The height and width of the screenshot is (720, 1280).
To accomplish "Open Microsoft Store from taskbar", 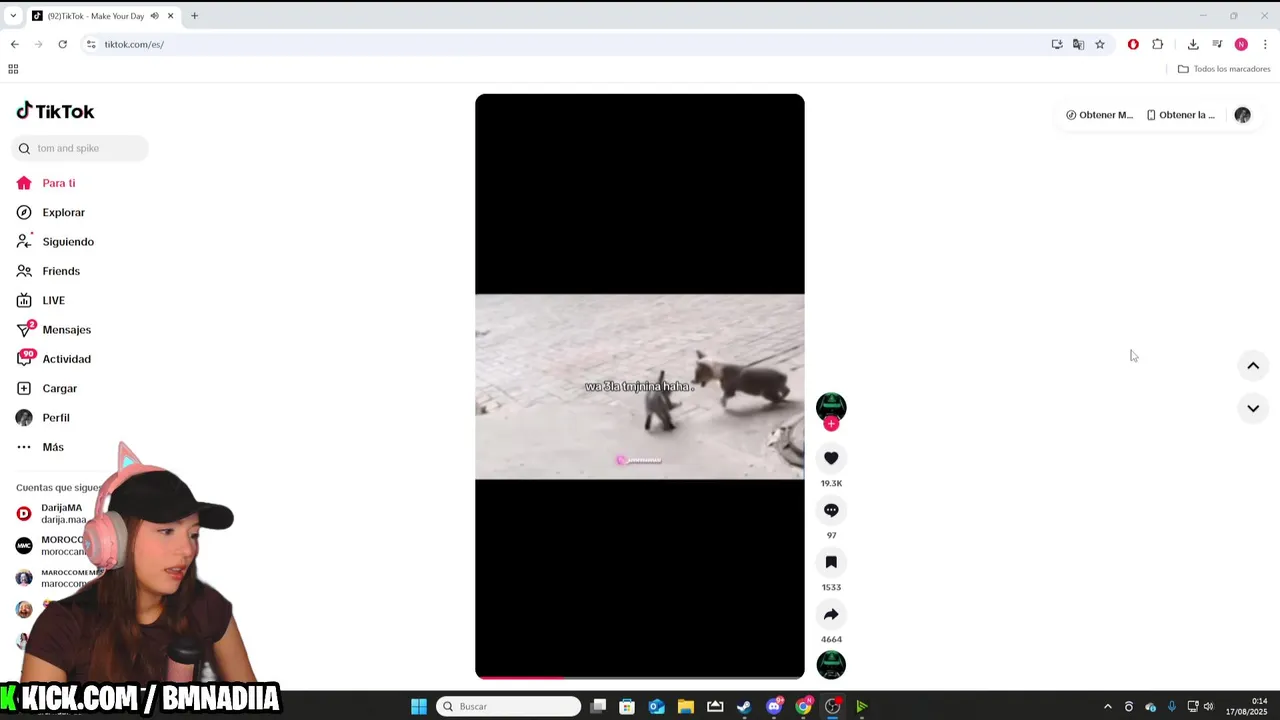I will (x=627, y=706).
